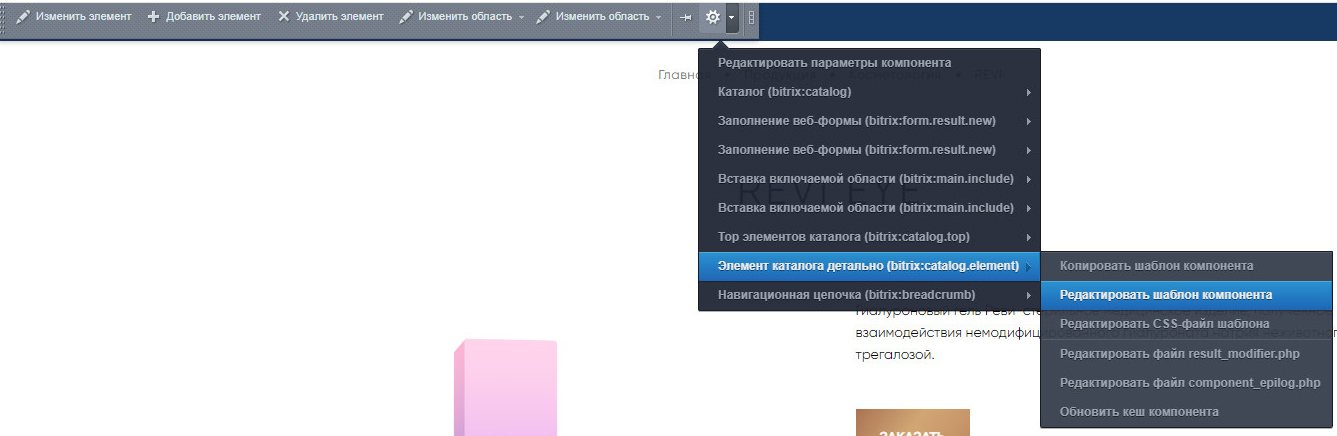Choose Редактировать шаблон компонента in submenu

click(1166, 295)
